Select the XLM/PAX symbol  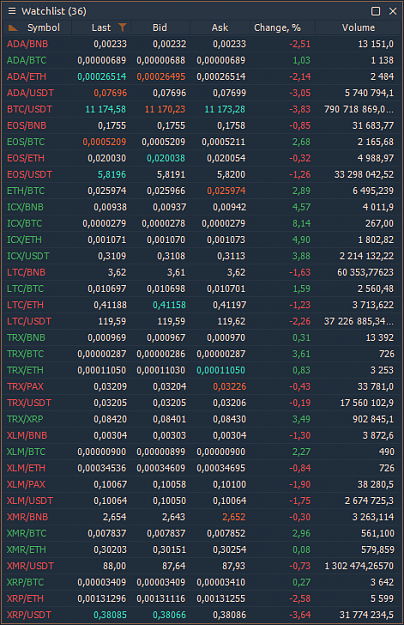(26, 485)
